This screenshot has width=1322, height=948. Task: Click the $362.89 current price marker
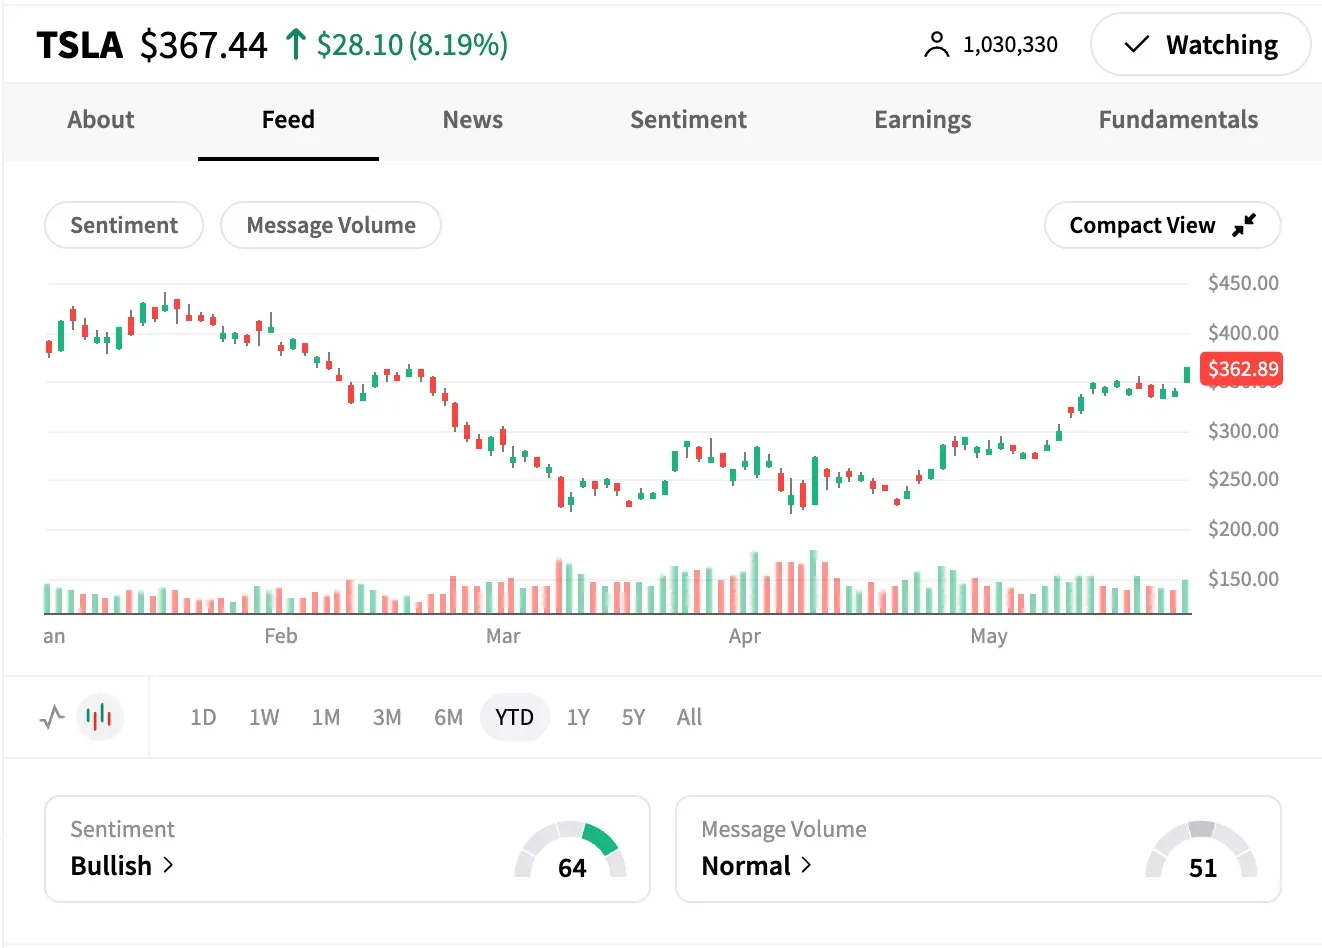pos(1243,369)
